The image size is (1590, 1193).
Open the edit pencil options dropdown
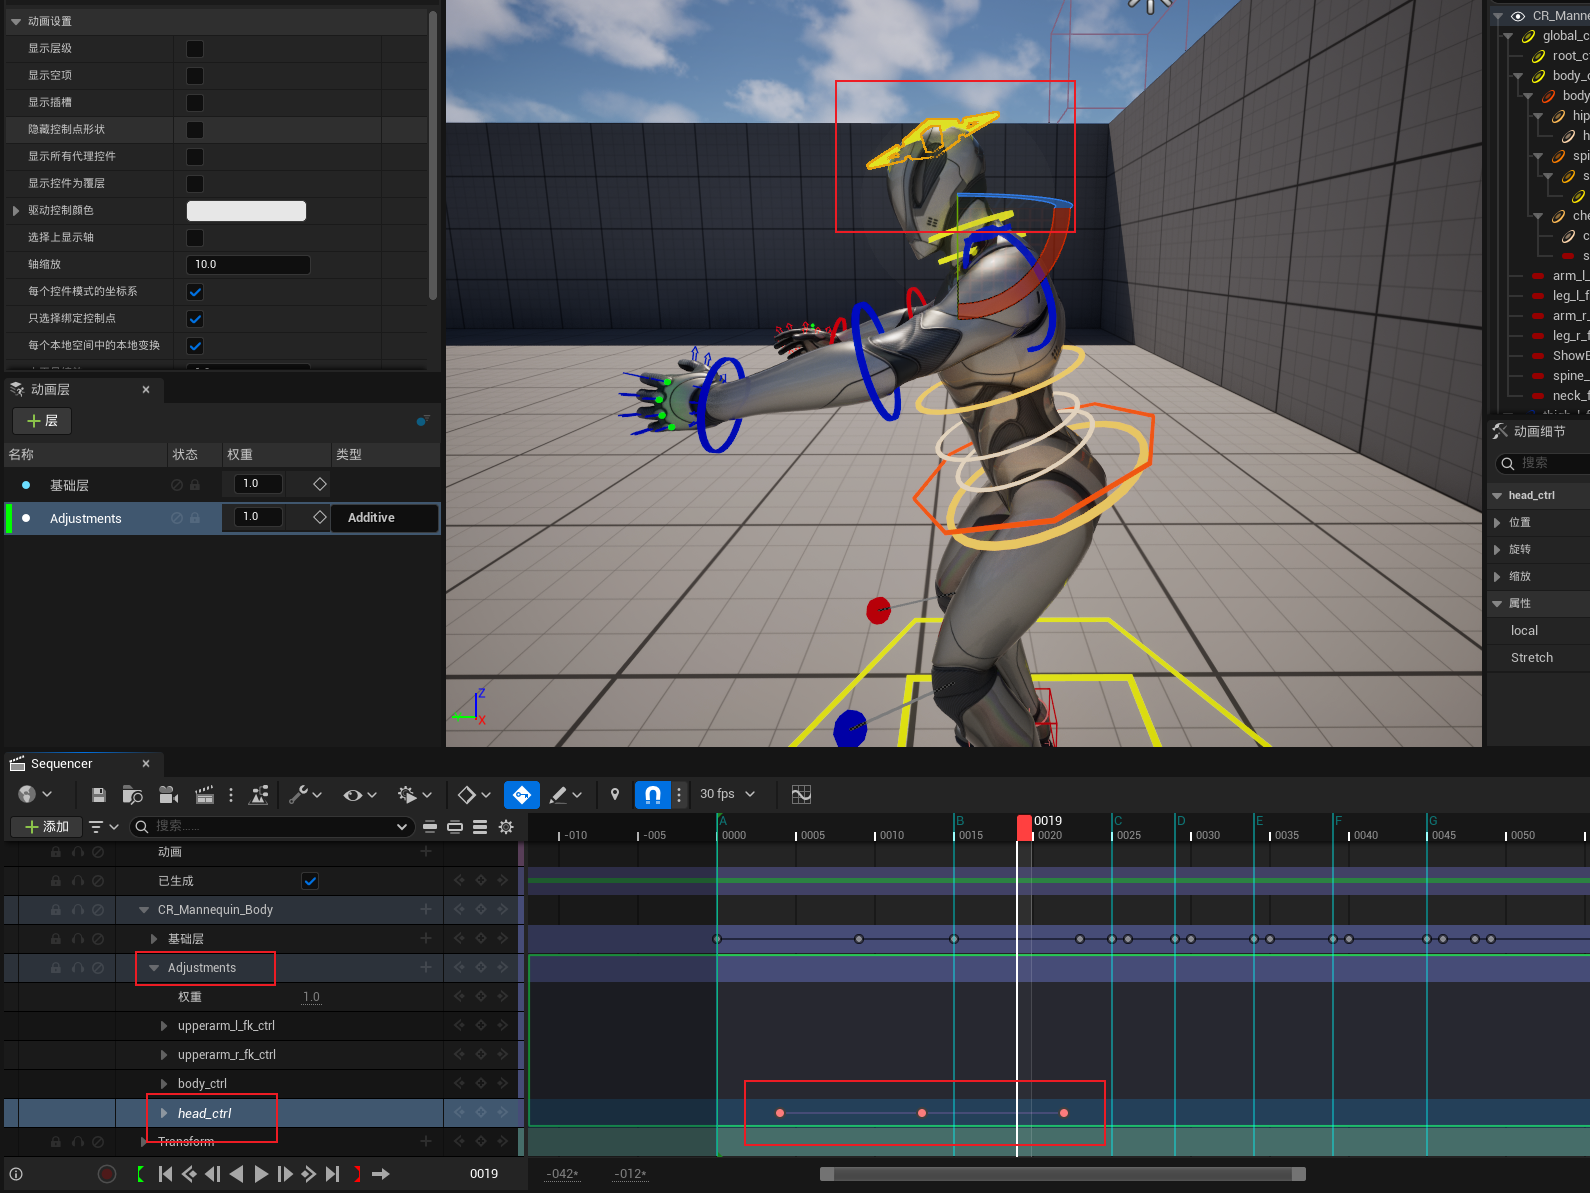pos(565,795)
